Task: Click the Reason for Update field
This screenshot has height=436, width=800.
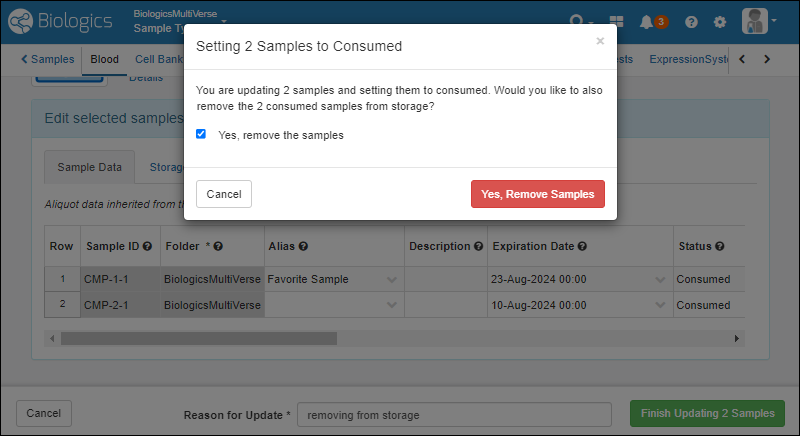Action: pyautogui.click(x=455, y=414)
